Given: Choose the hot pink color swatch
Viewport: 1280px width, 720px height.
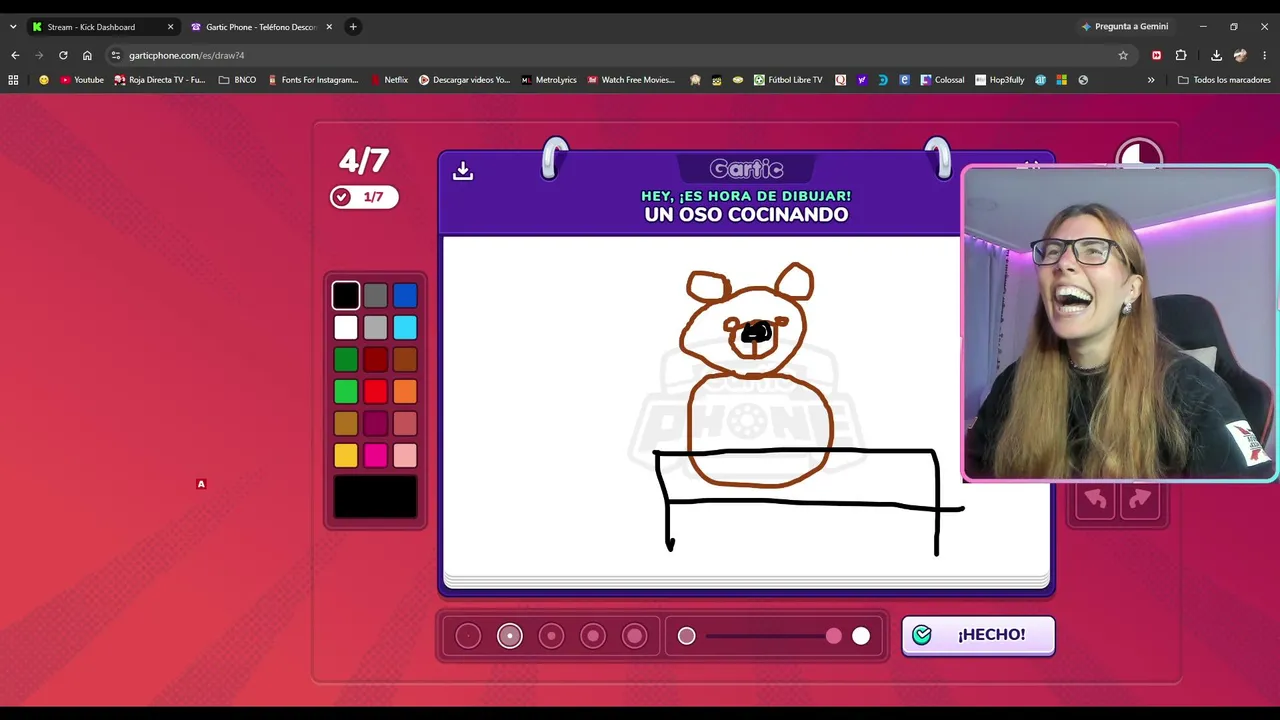Looking at the screenshot, I should point(375,455).
